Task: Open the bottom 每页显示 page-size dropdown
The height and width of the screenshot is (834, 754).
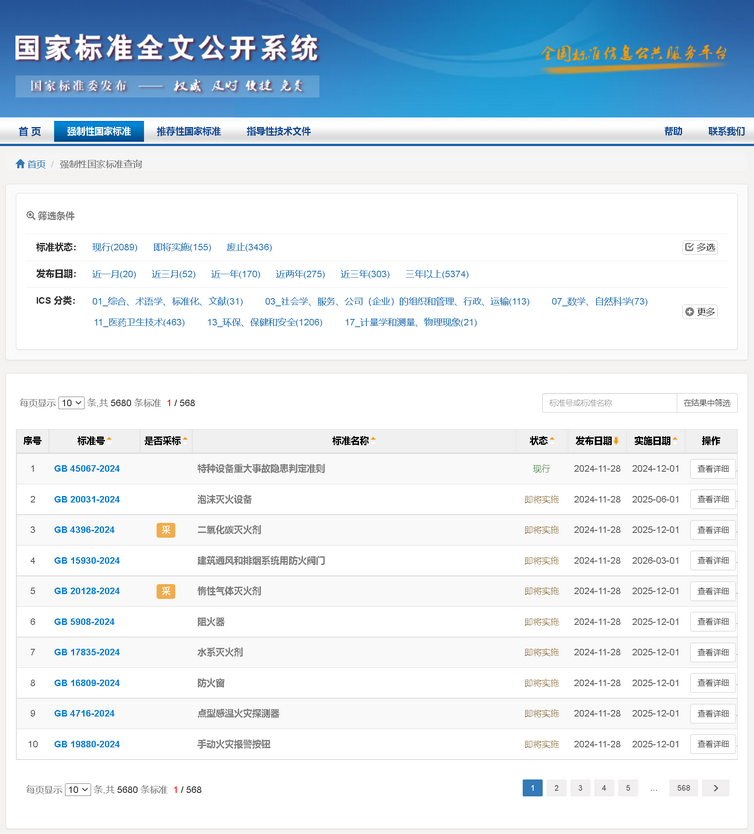Action: (78, 789)
